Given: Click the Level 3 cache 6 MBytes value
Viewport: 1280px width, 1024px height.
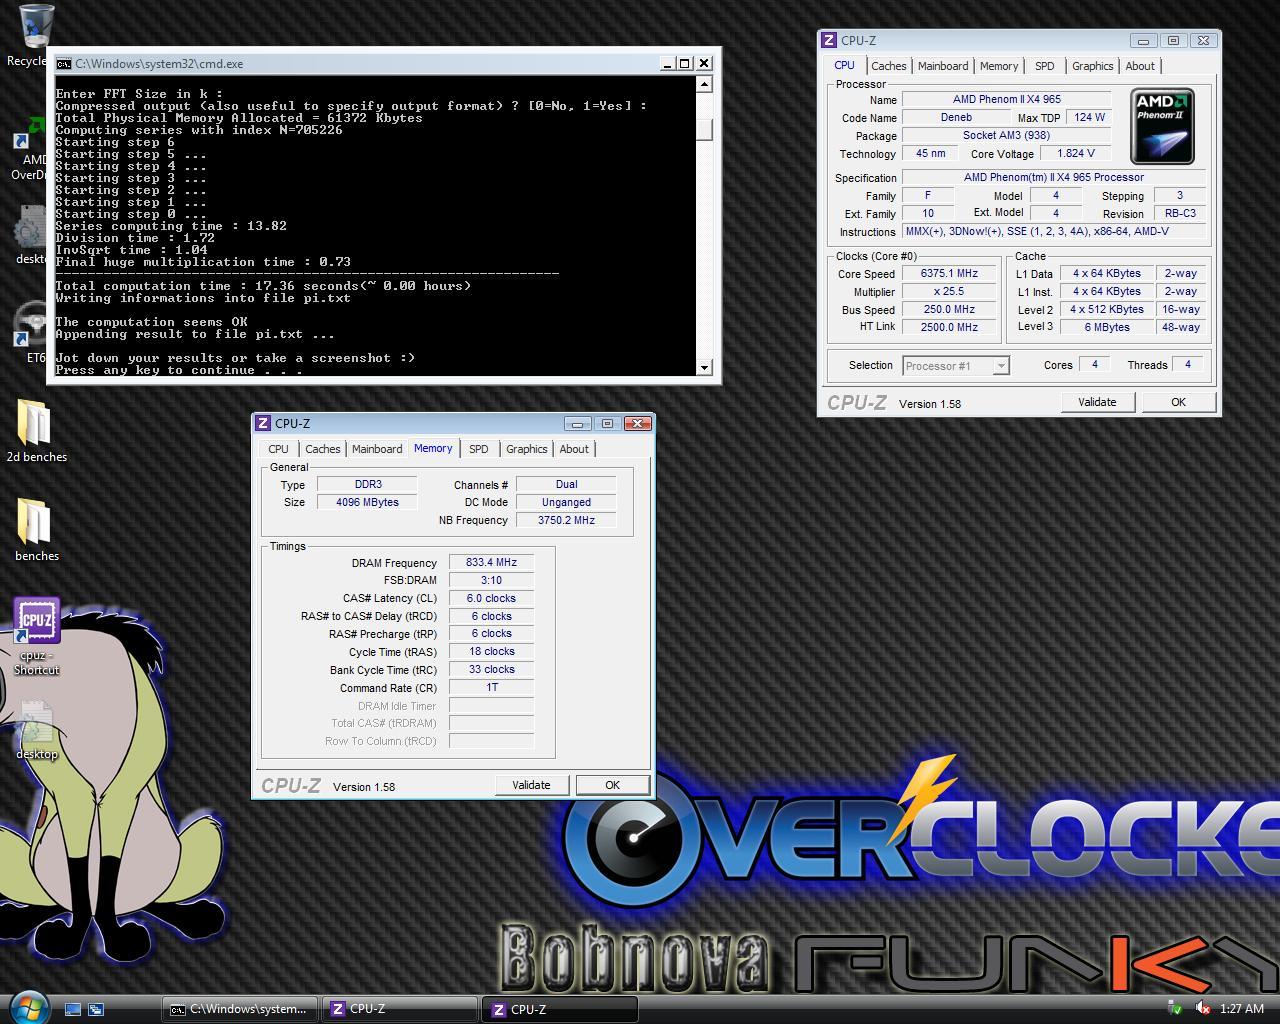Looking at the screenshot, I should (x=1106, y=327).
